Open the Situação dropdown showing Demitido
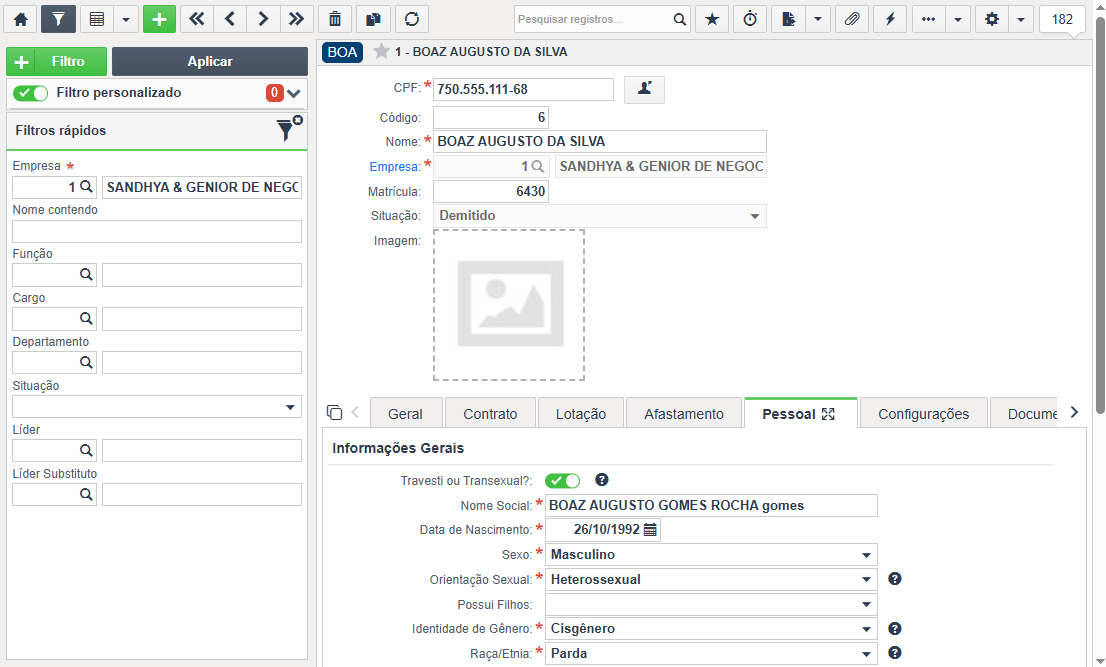Image resolution: width=1106 pixels, height=667 pixels. 600,216
